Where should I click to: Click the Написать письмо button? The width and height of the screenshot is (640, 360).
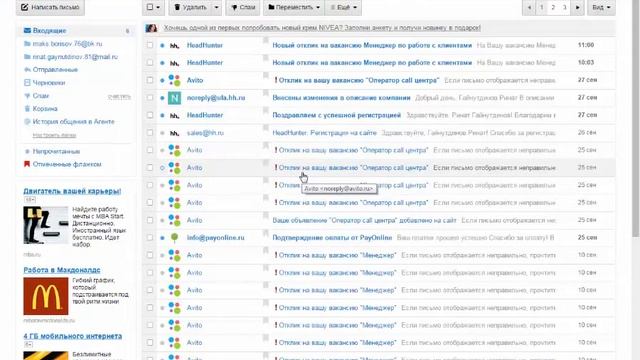pos(50,7)
